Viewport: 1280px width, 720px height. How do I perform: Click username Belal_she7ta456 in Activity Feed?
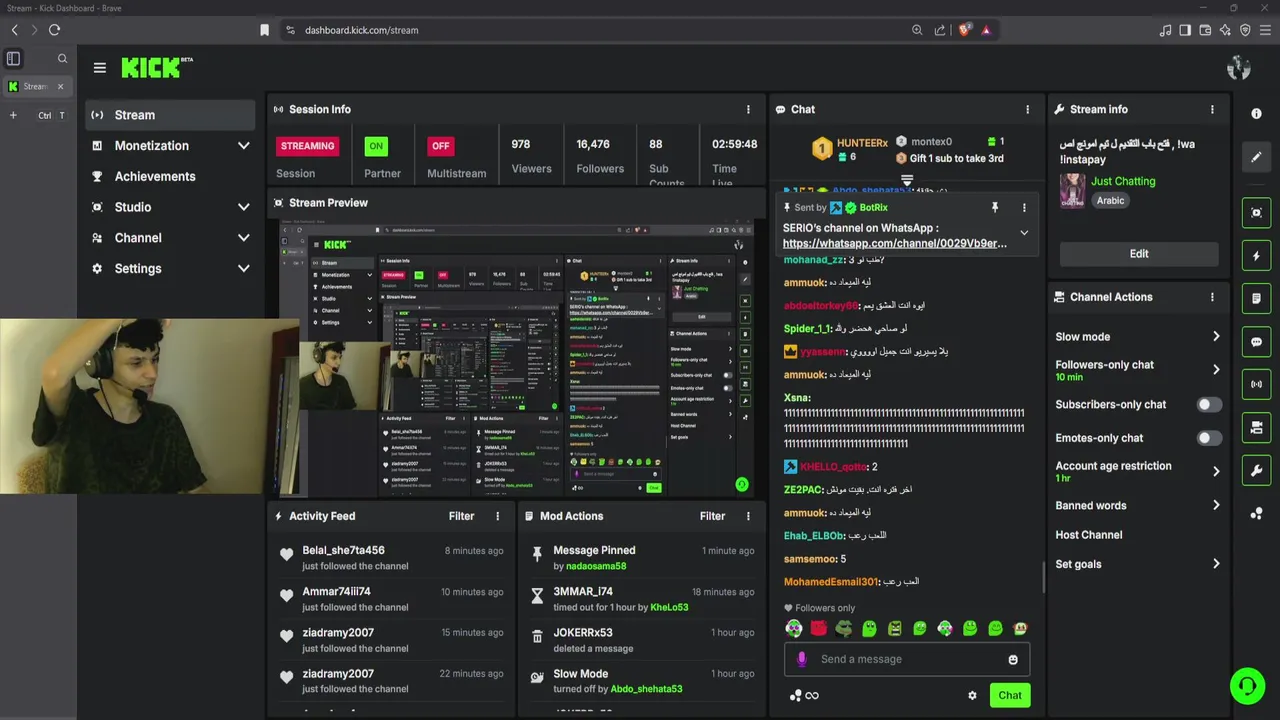point(343,550)
